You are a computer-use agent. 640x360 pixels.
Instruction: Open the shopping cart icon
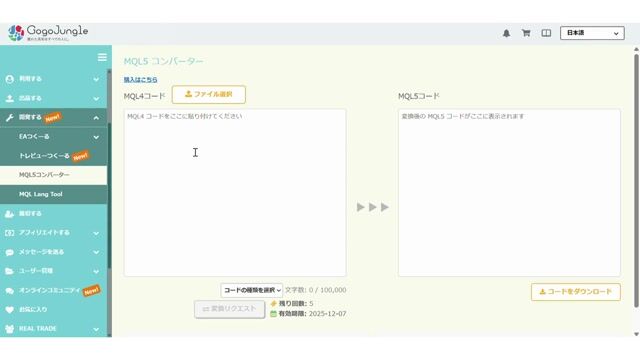click(526, 33)
